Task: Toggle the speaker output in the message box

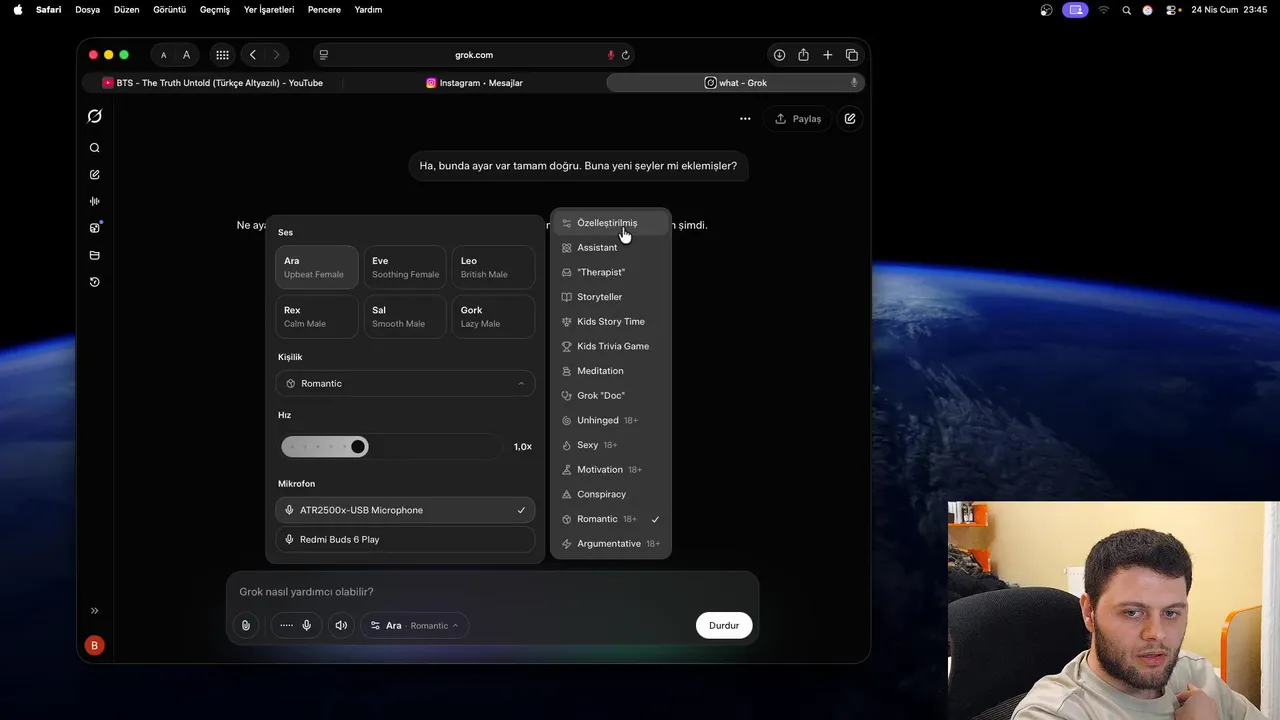Action: (x=341, y=625)
